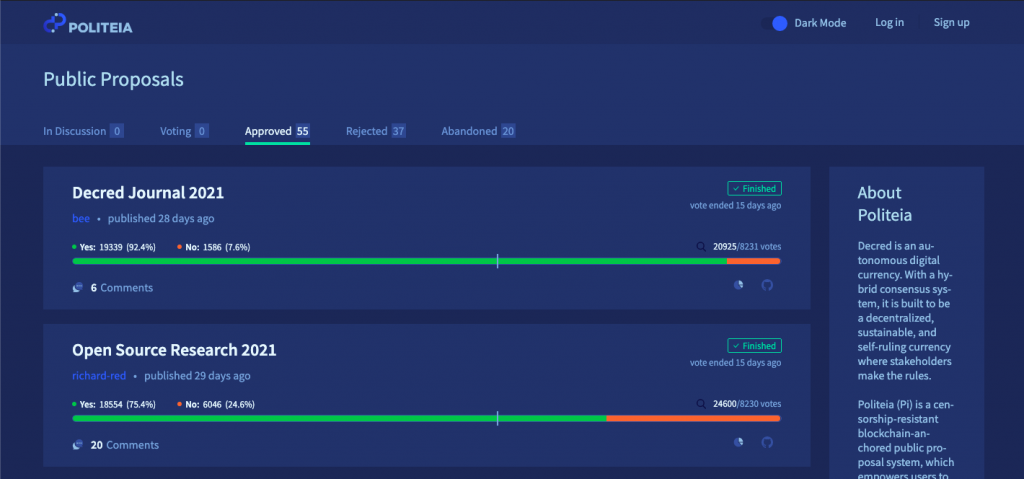Click the Open Source Research 2021 vote progress bar
This screenshot has width=1024, height=479.
(x=426, y=418)
